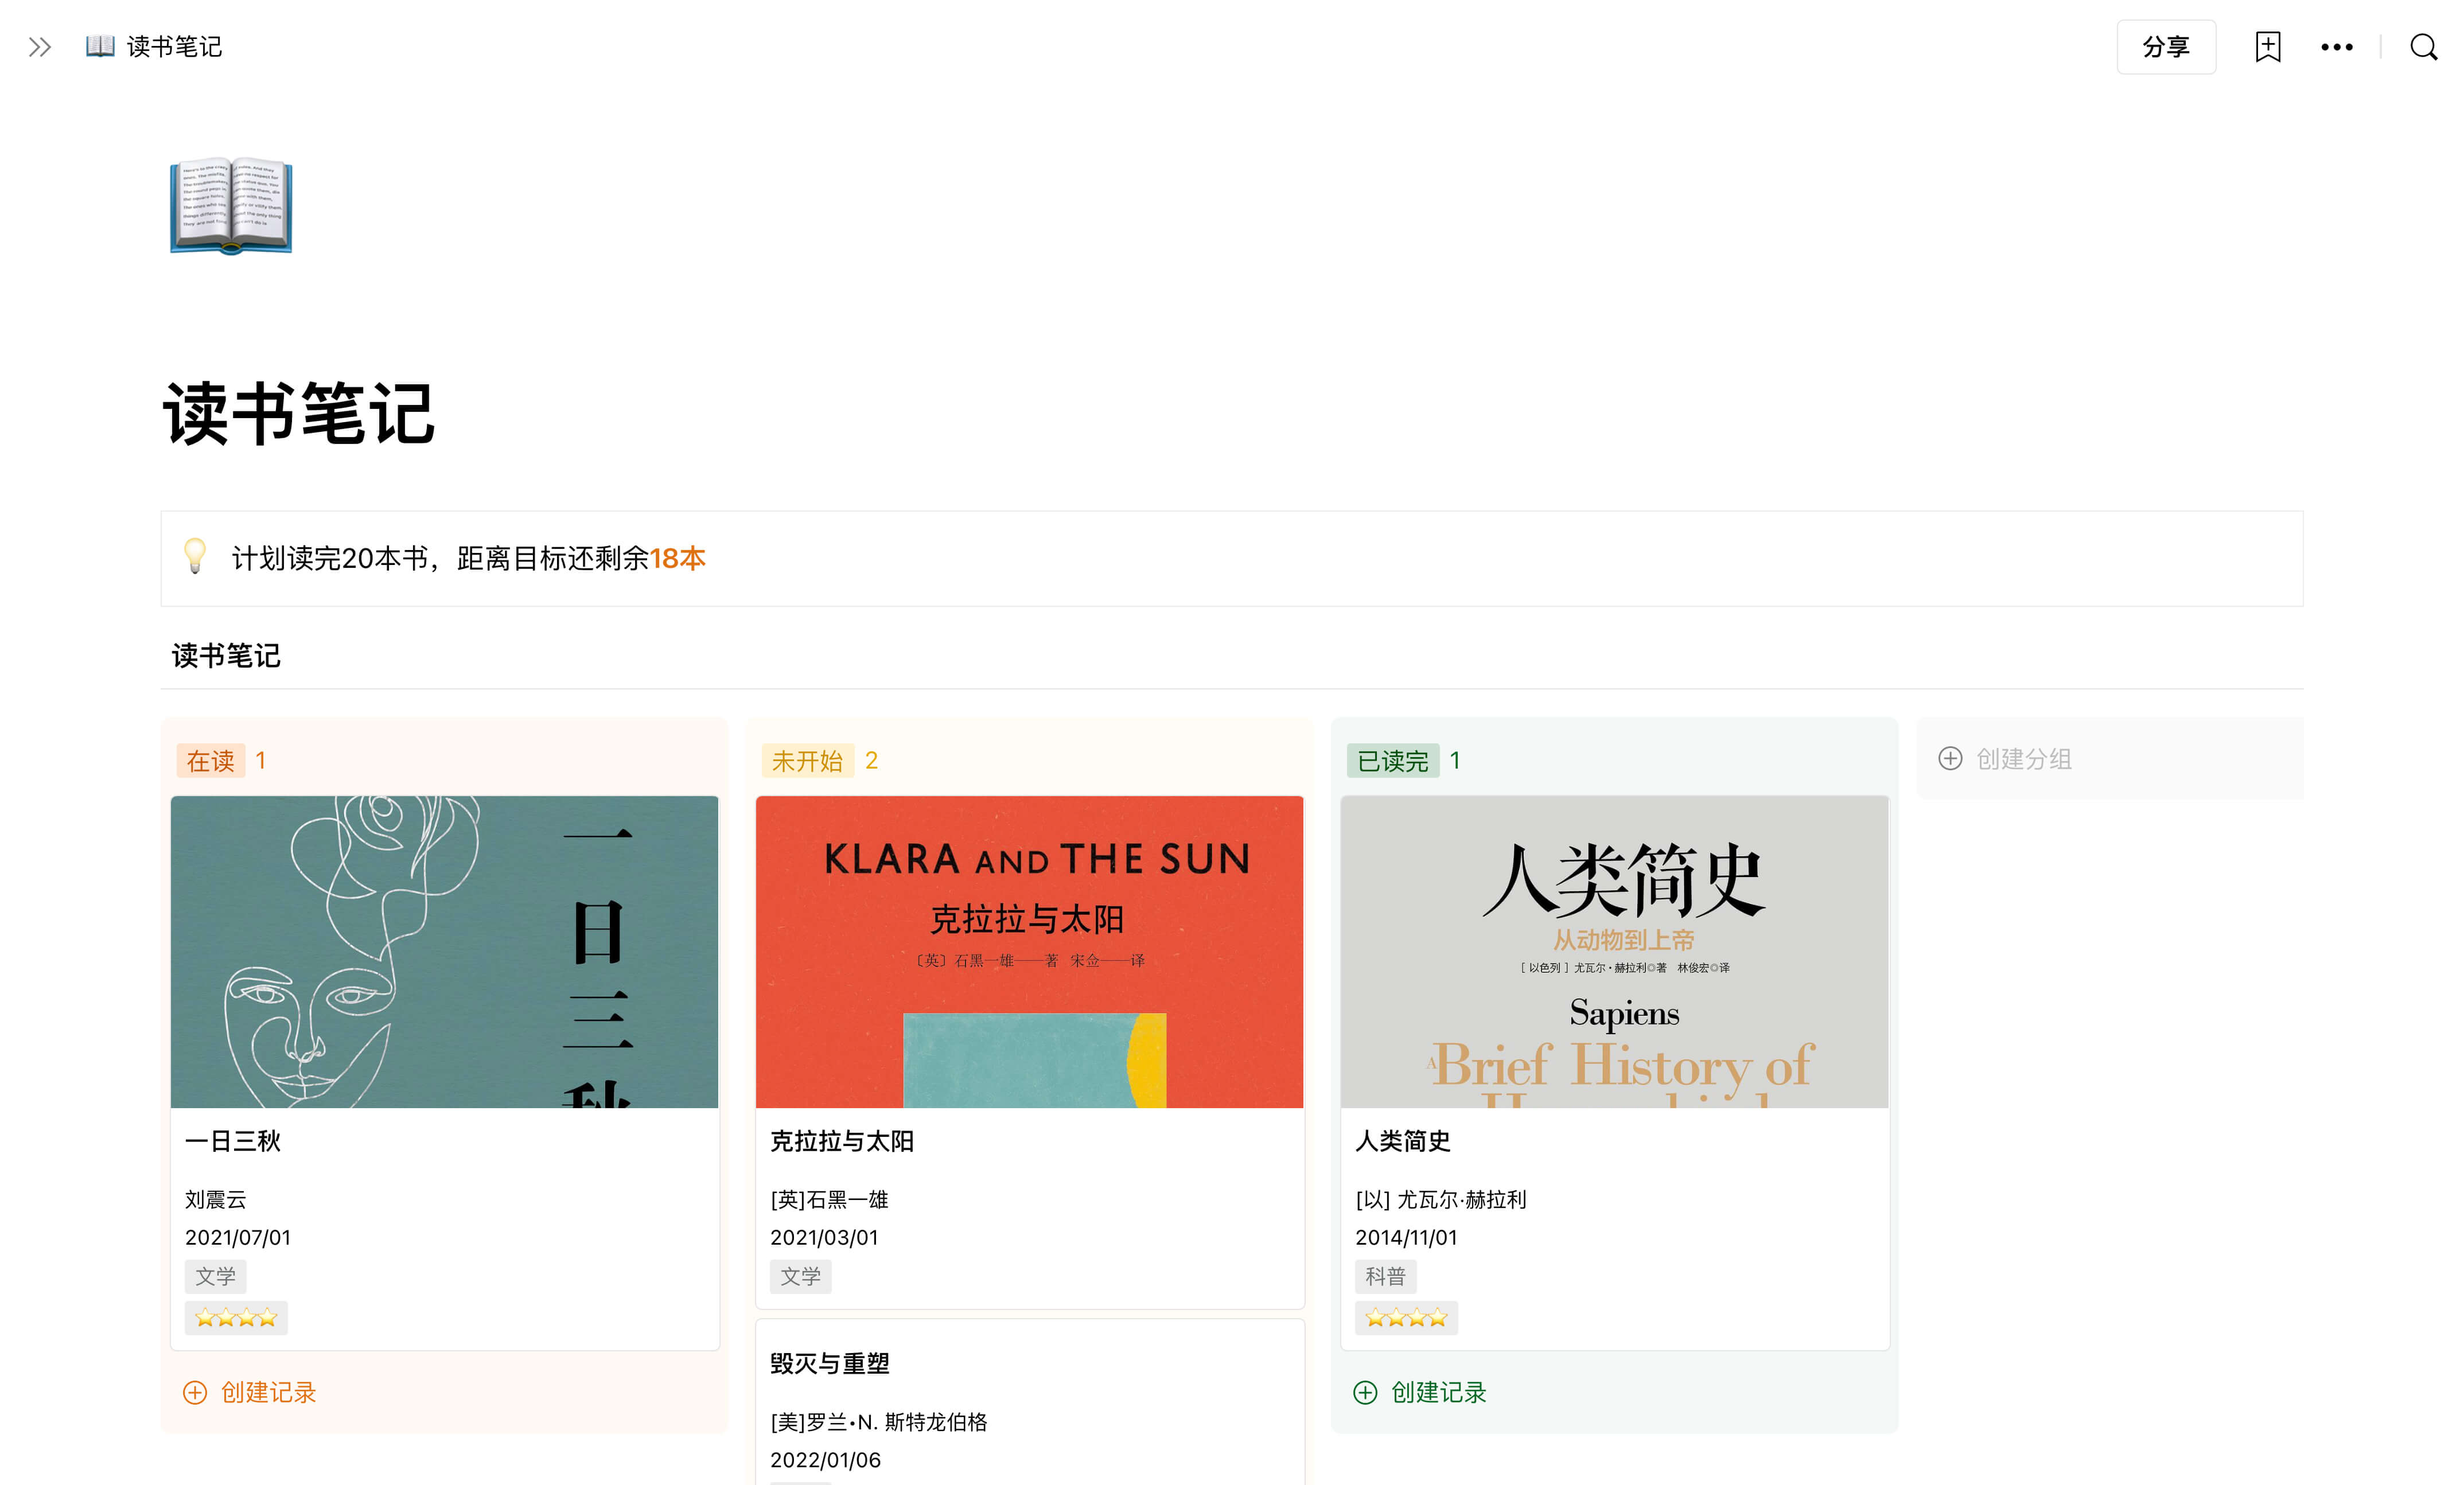Click the orange 18本 text

pos(677,558)
